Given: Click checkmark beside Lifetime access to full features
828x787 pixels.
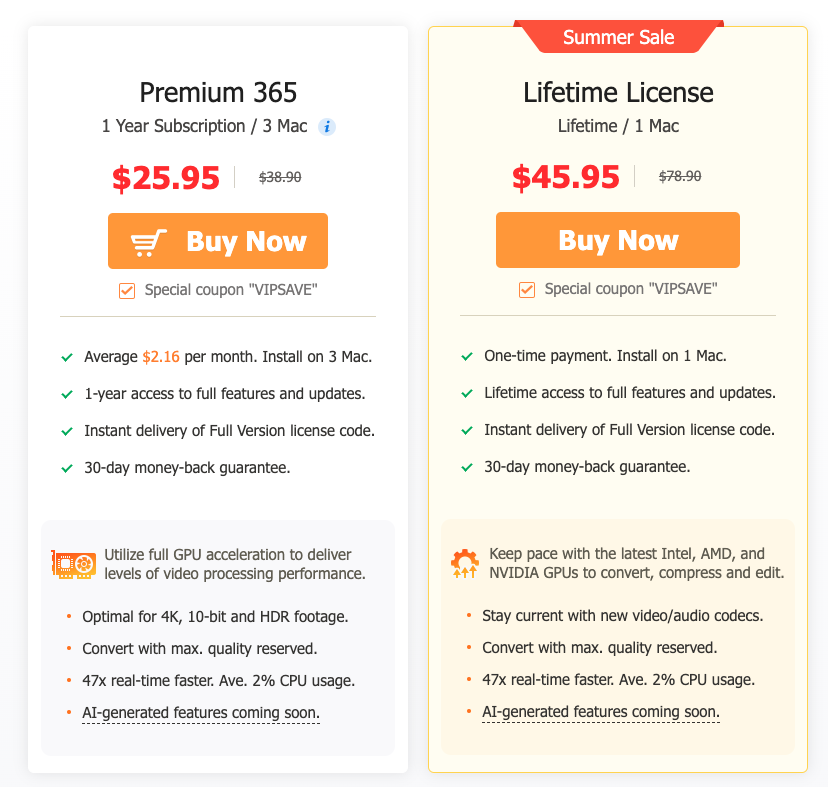Looking at the screenshot, I should pyautogui.click(x=467, y=394).
